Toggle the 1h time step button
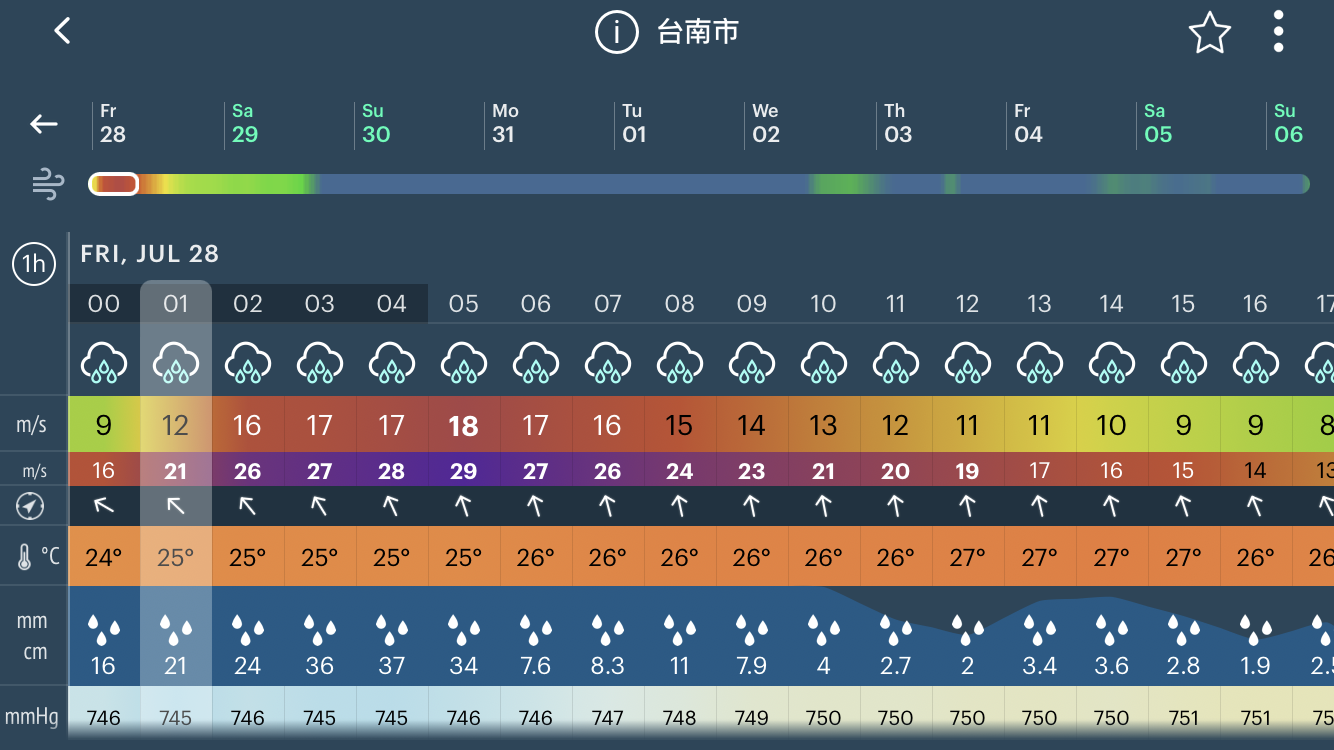 [x=34, y=264]
